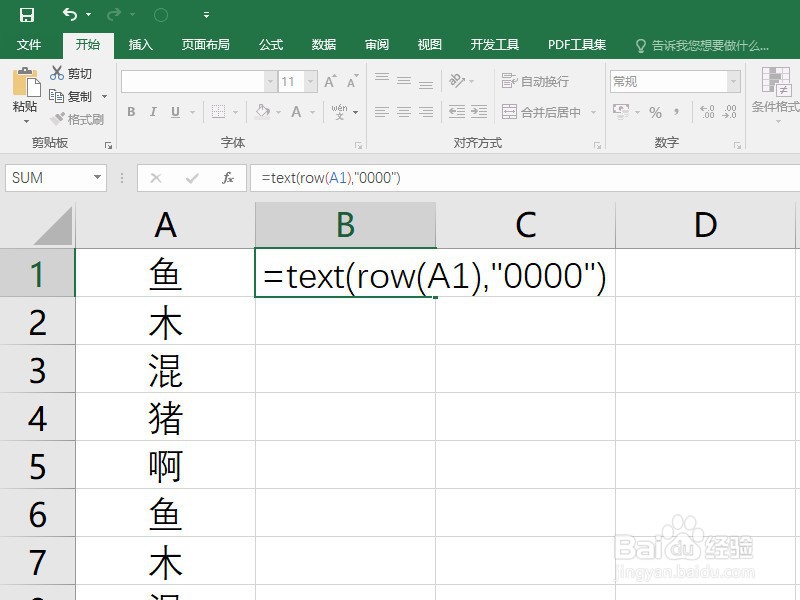Click the decrease indent icon
Image resolution: width=800 pixels, height=600 pixels.
[457, 112]
